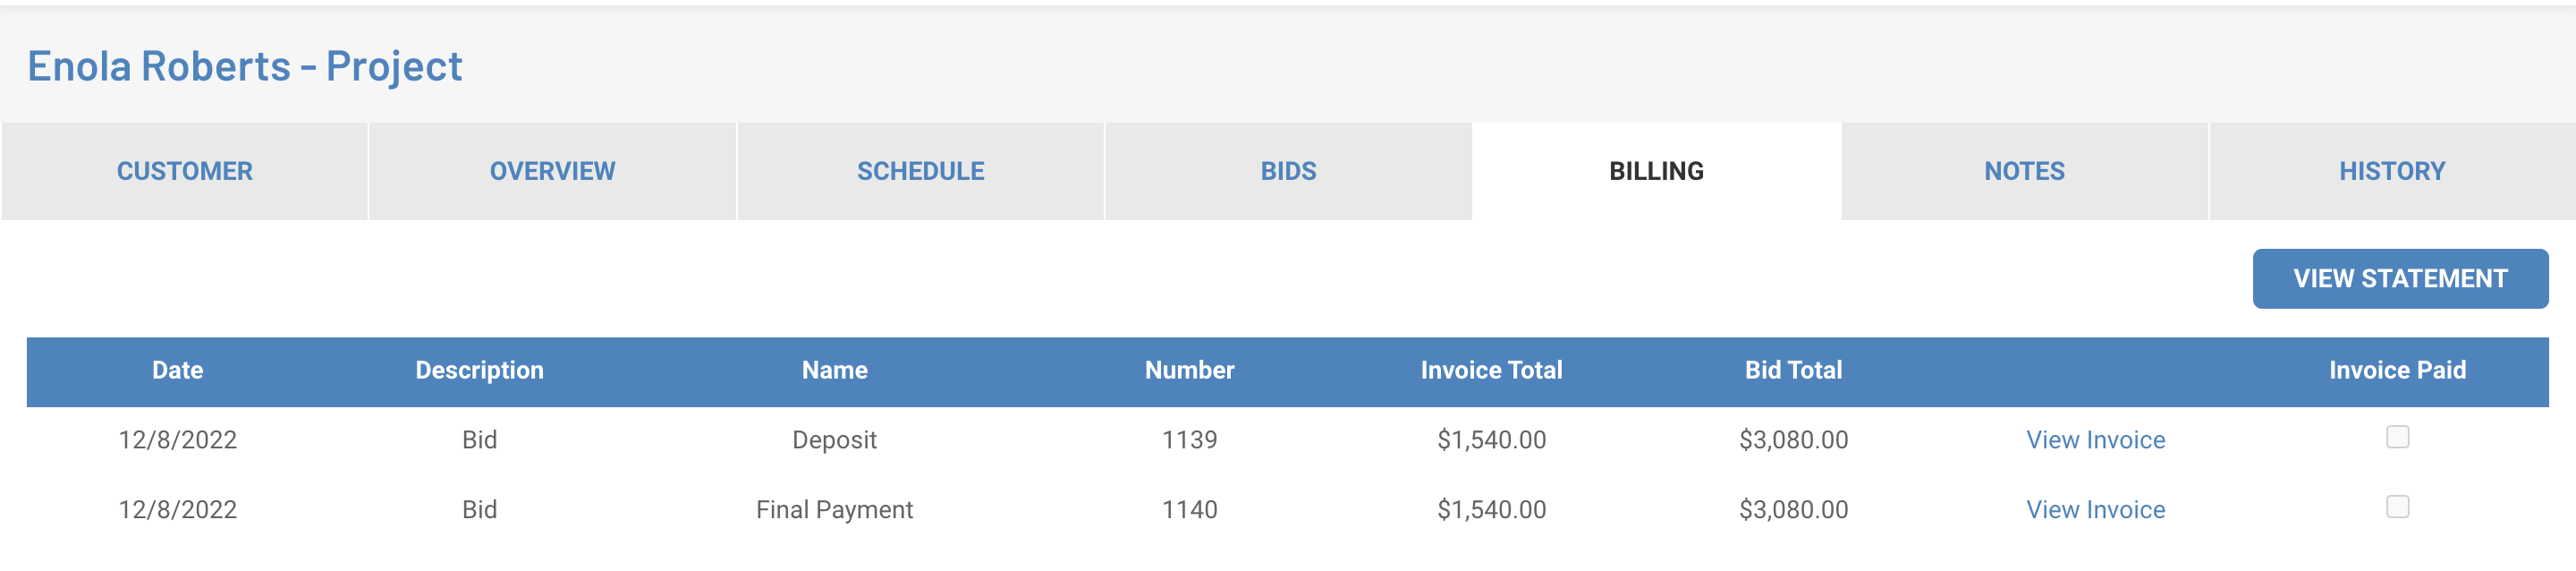View invoice for the Deposit entry
Viewport: 2576px width, 571px height.
(2095, 439)
